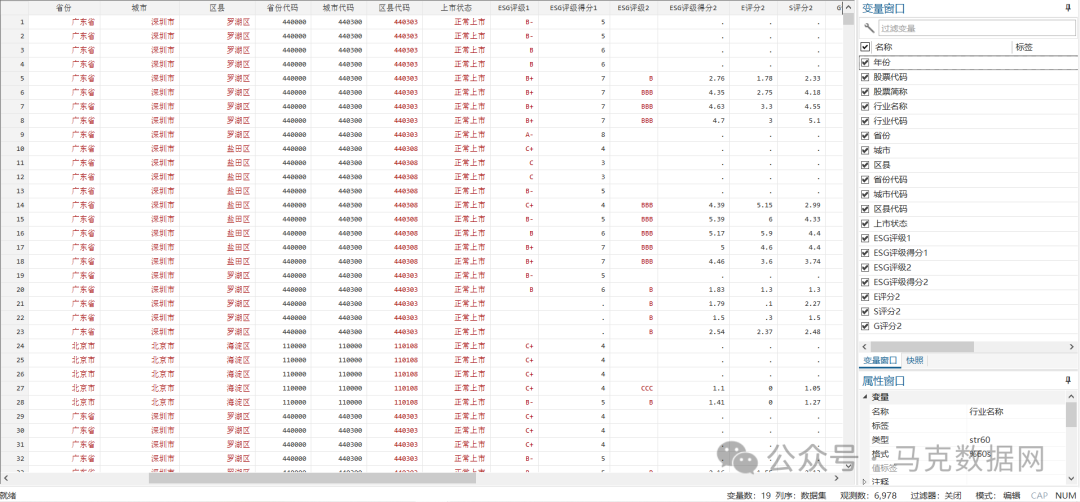Select the ESG评级得分1 column header in the grid
Viewport: 1080px width, 502px height.
click(574, 8)
